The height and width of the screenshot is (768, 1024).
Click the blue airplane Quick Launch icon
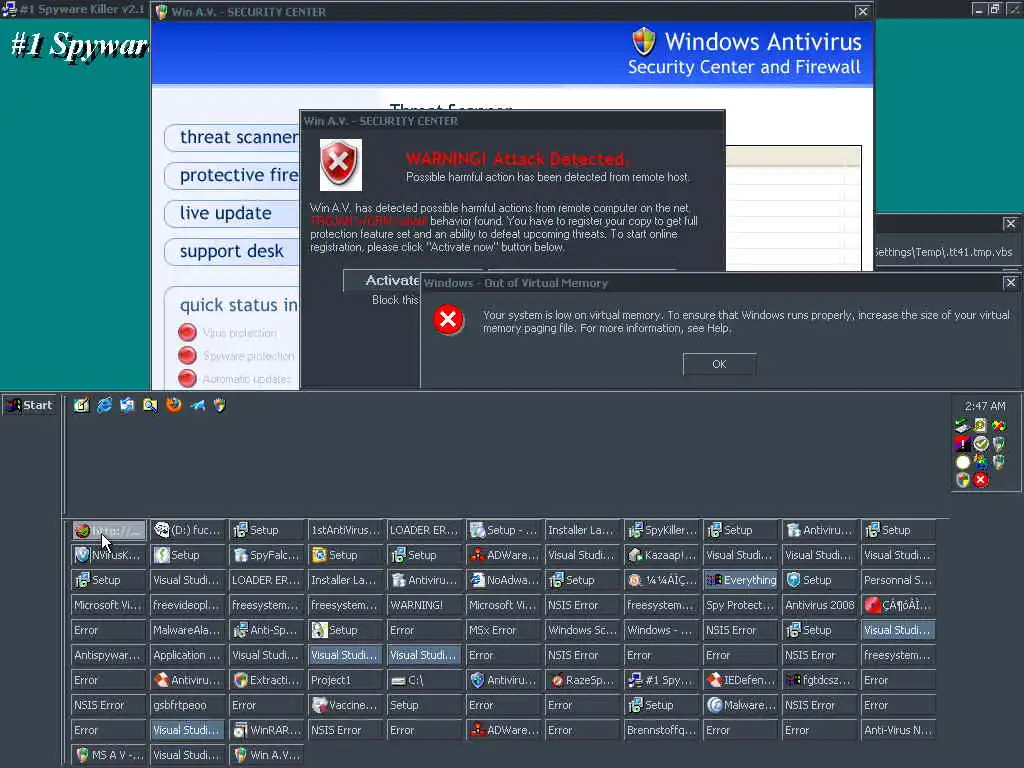click(x=197, y=406)
